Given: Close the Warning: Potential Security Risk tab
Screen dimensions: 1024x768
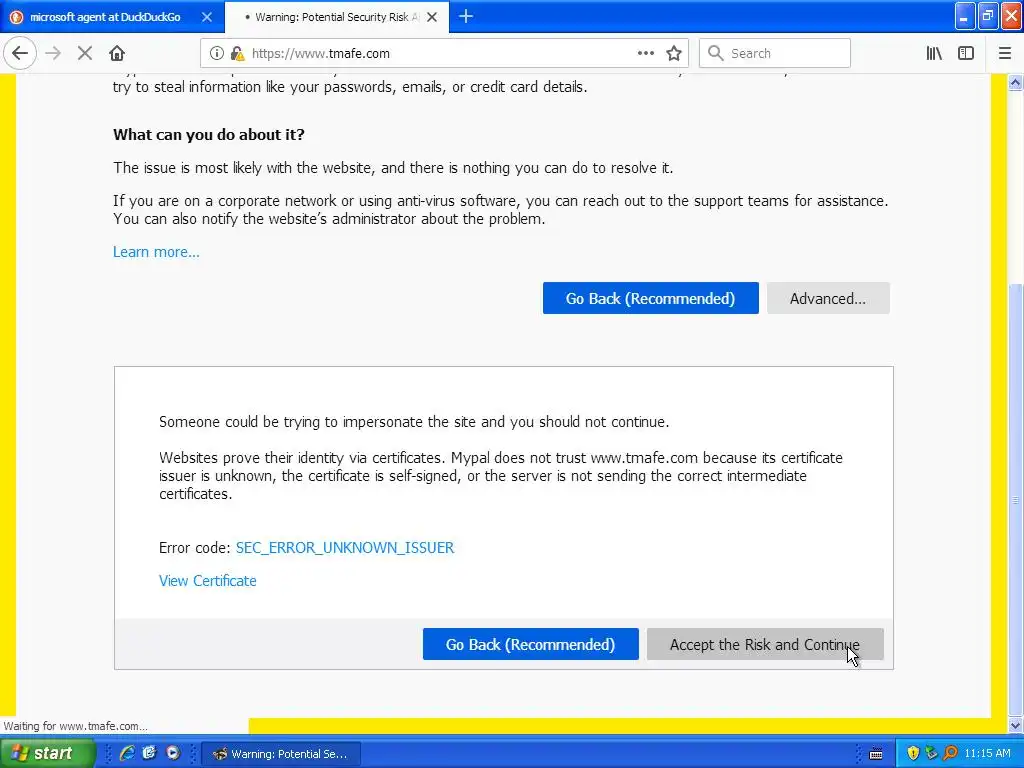Looking at the screenshot, I should coord(432,17).
